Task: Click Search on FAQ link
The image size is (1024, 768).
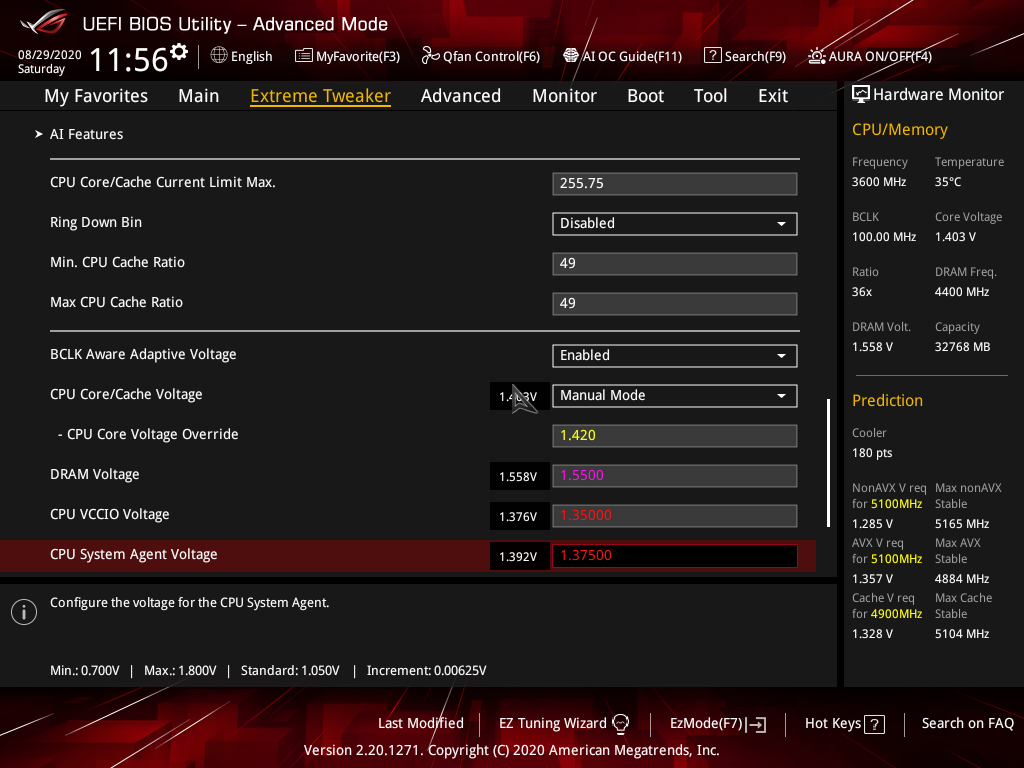Action: [967, 723]
